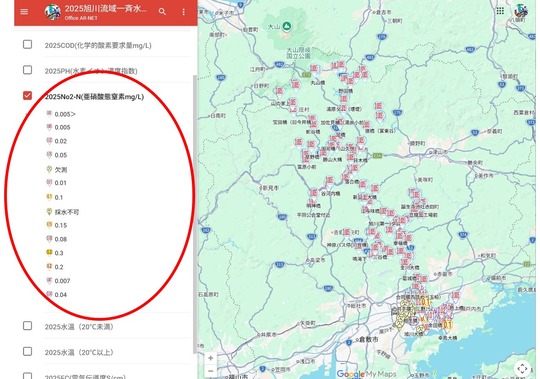Click the 旭川大橋 label on the map

pos(413,334)
